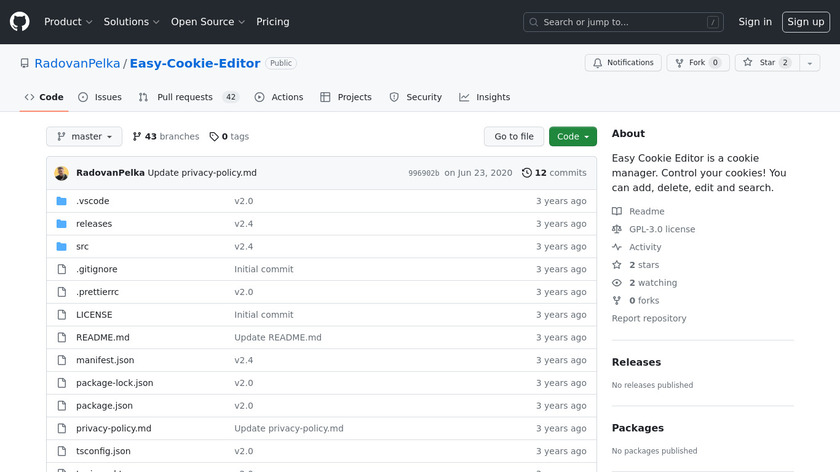Click the file icon beside README.md

[x=62, y=338]
